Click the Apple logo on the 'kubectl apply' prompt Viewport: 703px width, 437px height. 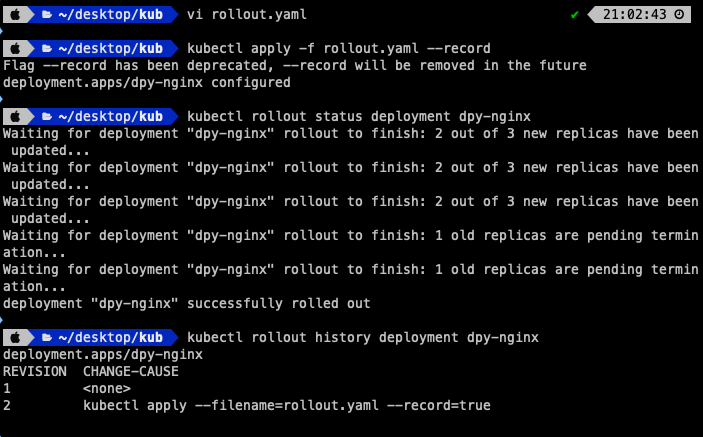coord(15,48)
